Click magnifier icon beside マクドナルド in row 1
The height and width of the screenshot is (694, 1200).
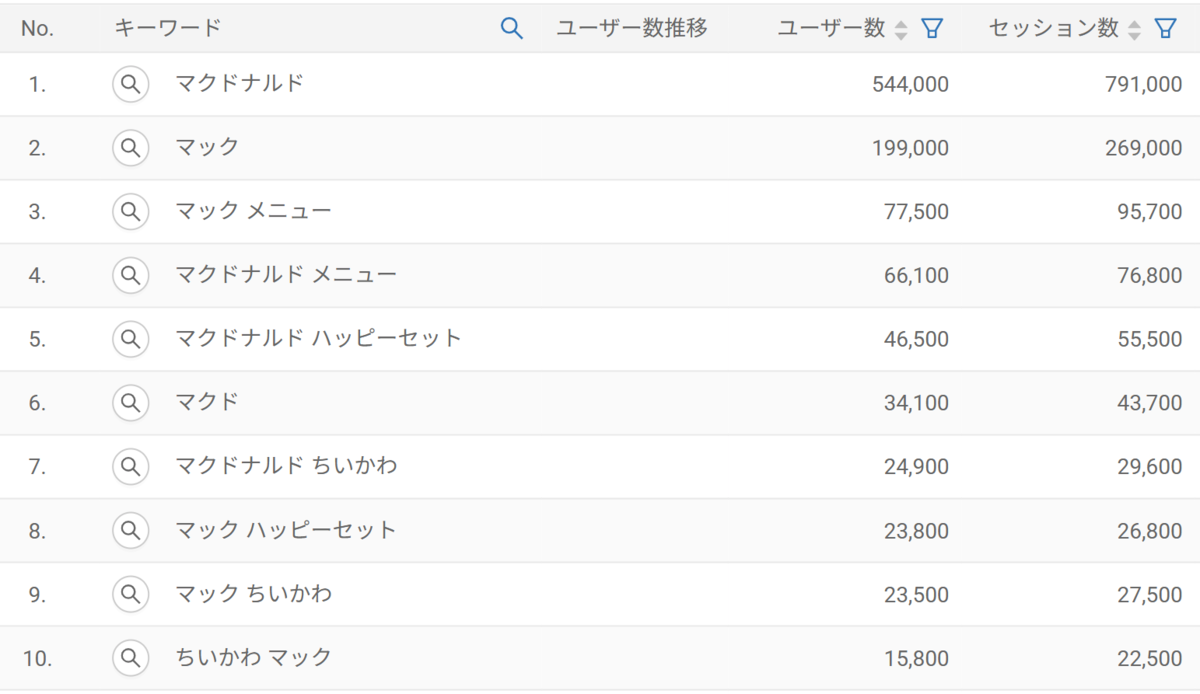point(130,85)
